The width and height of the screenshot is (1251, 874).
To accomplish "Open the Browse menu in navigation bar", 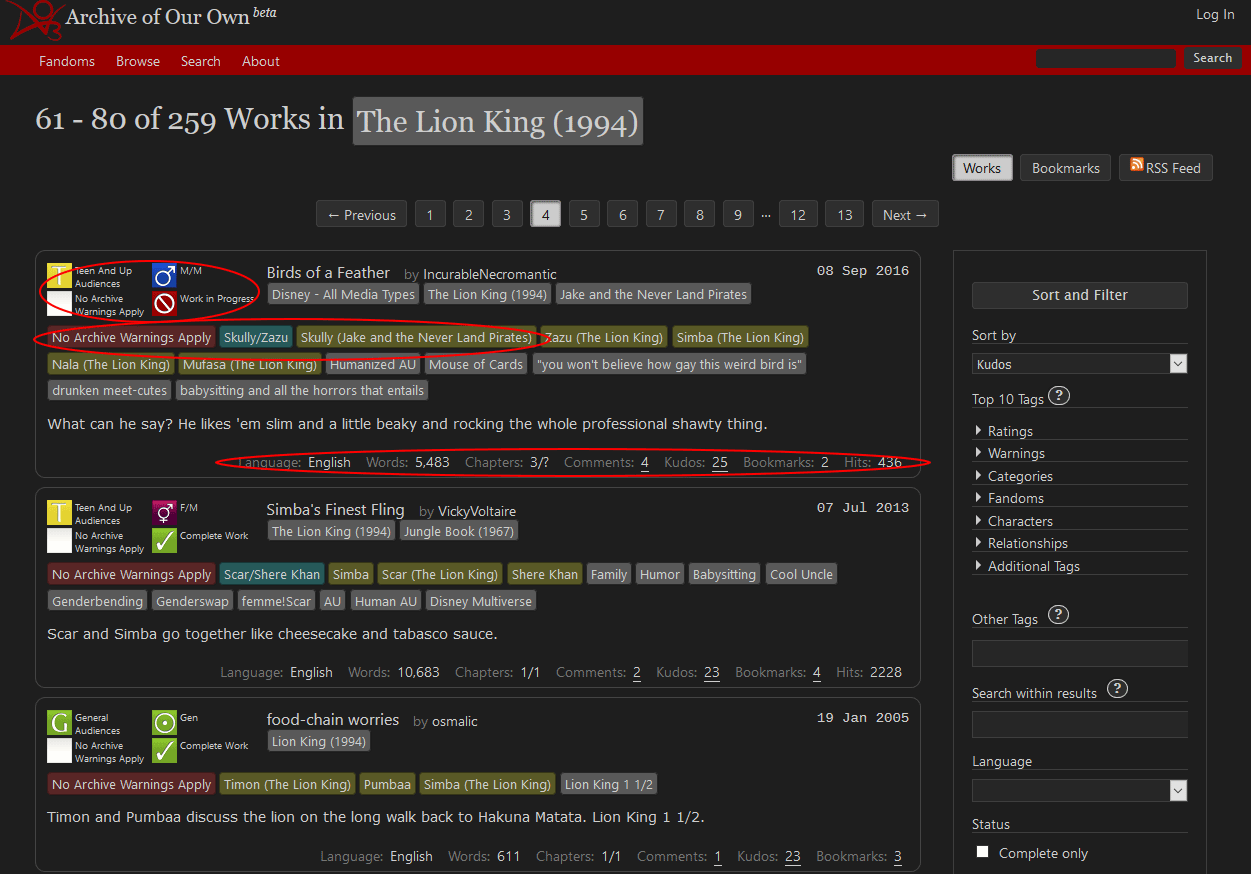I will (x=138, y=61).
